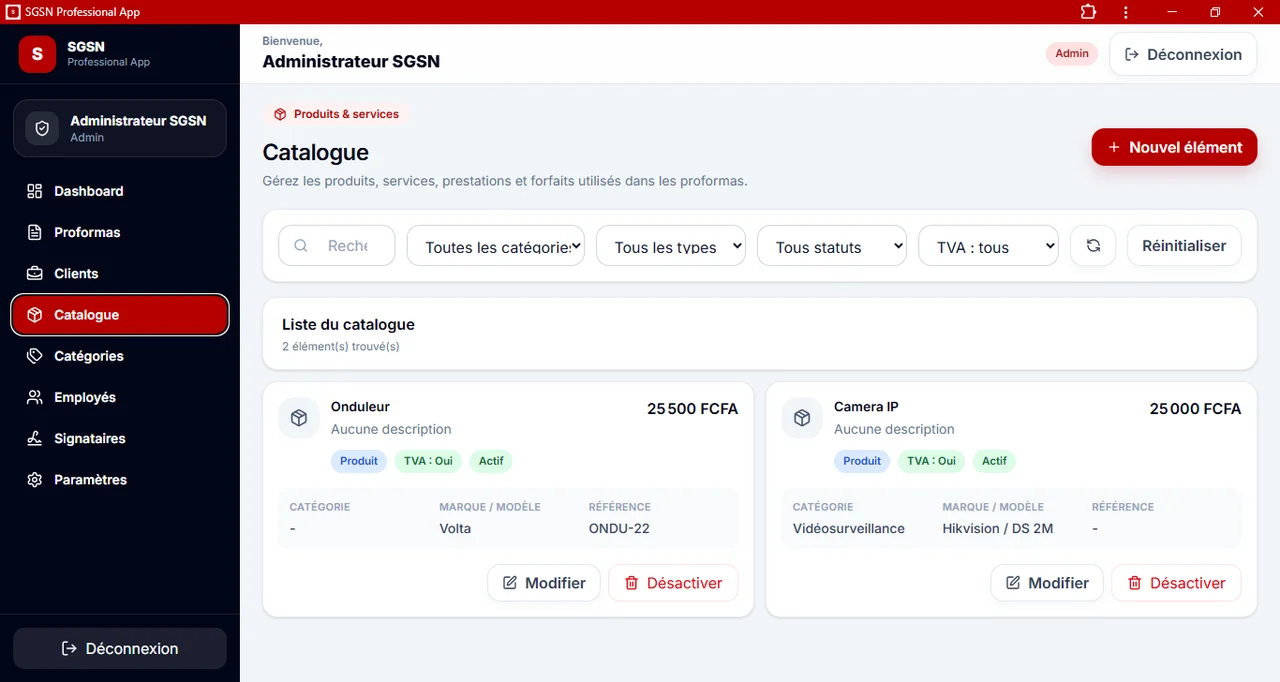Click Déconnexion at sidebar bottom
This screenshot has width=1280, height=682.
pyautogui.click(x=120, y=649)
